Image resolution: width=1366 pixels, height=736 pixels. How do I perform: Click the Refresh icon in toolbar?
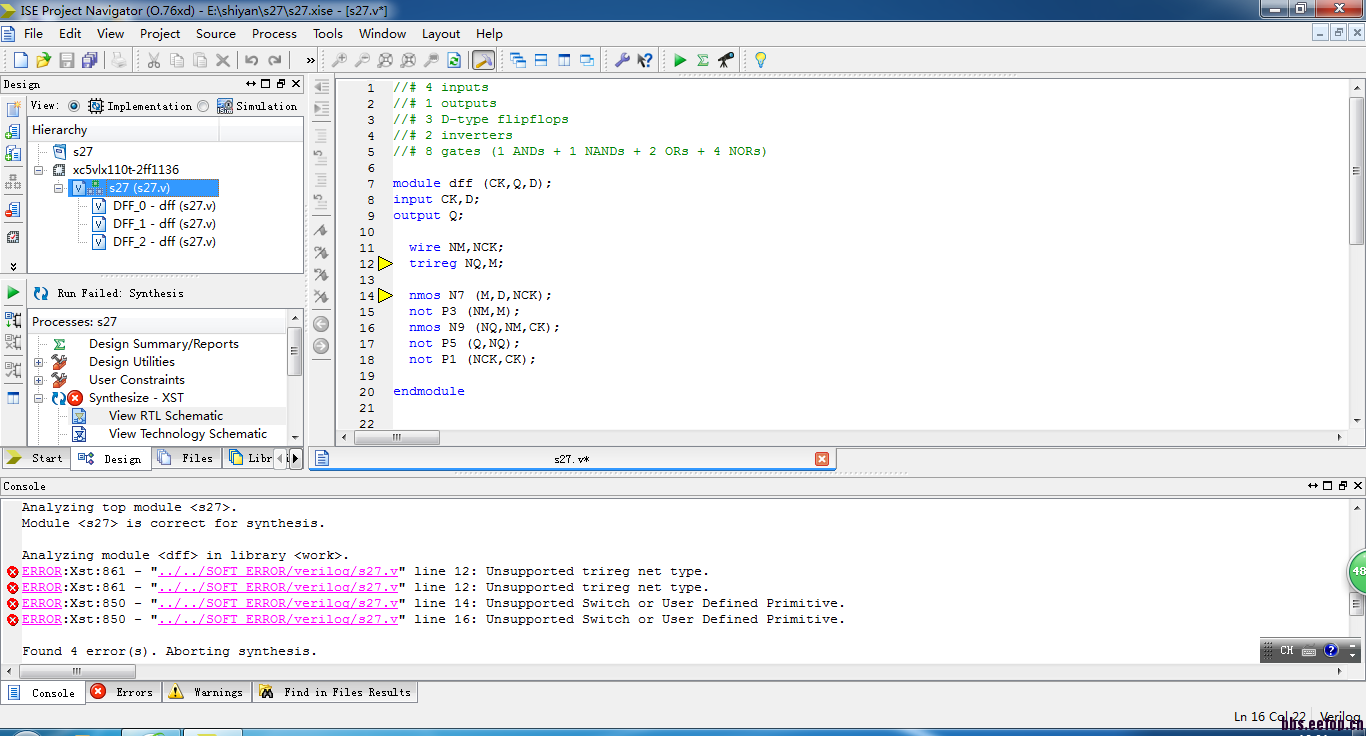coord(454,60)
